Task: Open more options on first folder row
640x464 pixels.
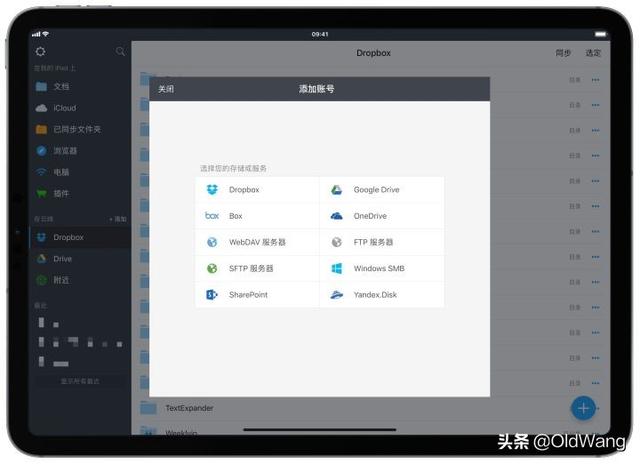Action: tap(596, 80)
